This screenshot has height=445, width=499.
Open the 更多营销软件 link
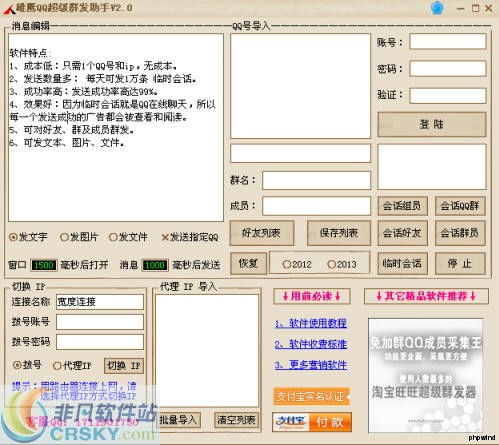(x=311, y=365)
